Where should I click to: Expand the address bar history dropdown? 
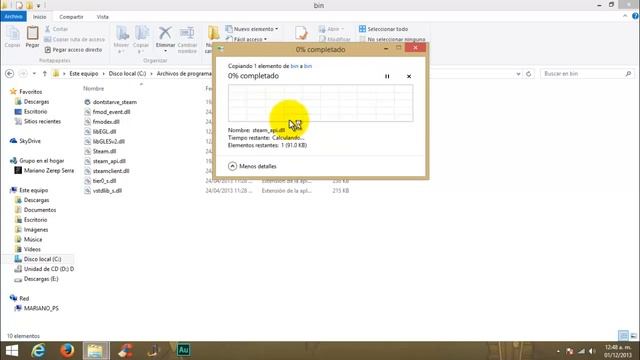(x=518, y=74)
